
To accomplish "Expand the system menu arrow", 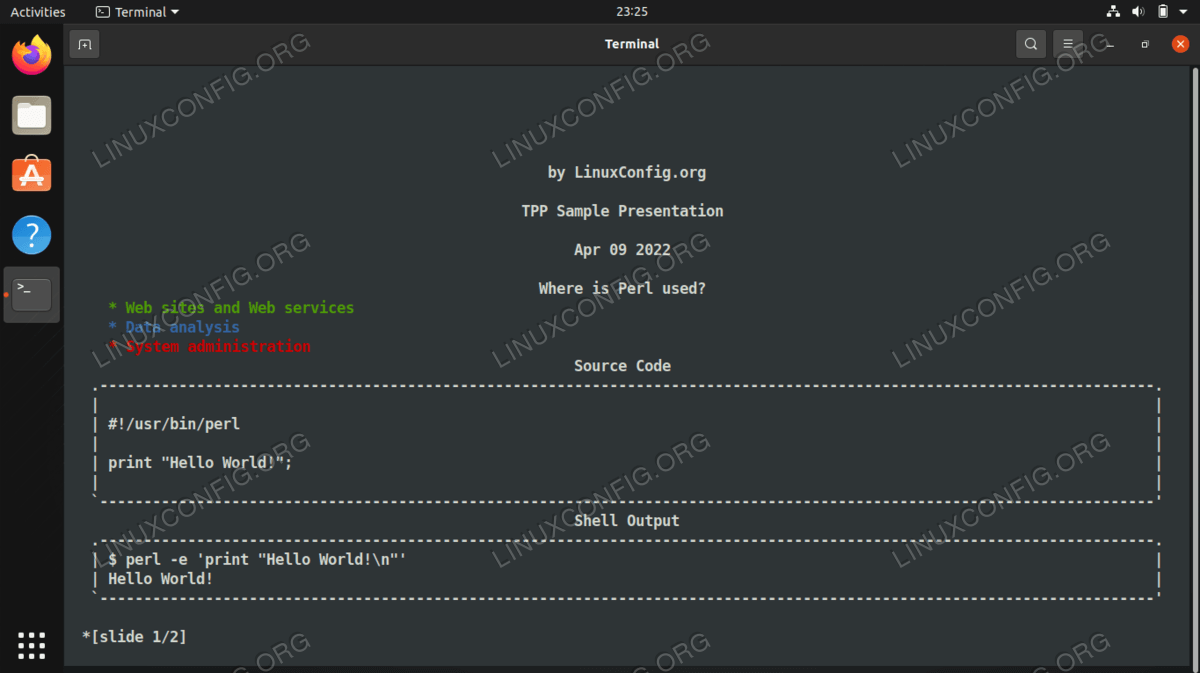I will click(1183, 12).
